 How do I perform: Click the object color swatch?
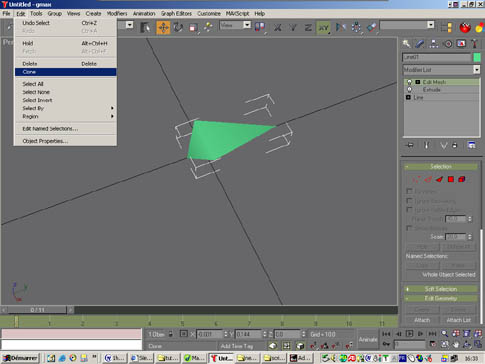(477, 57)
